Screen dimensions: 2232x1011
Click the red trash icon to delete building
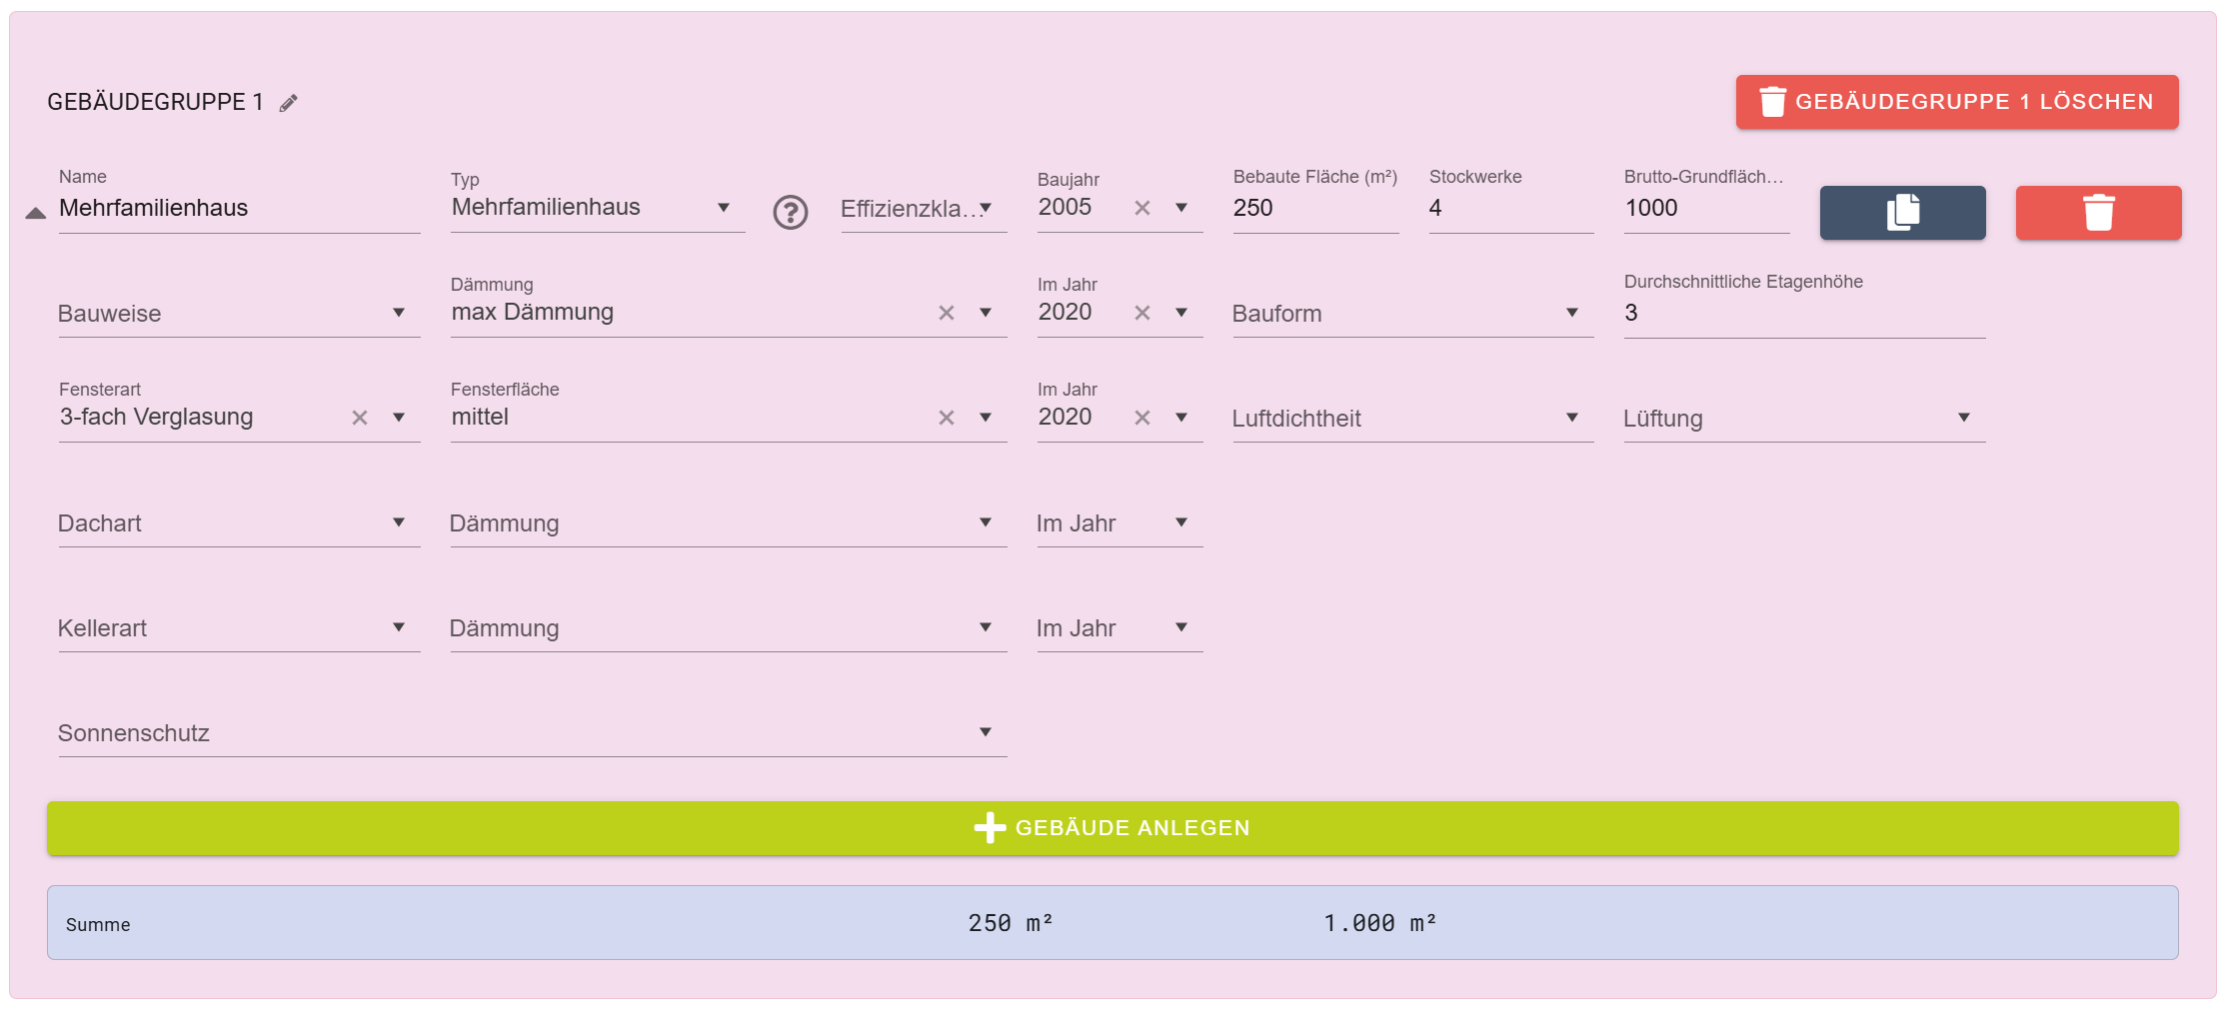(x=2098, y=212)
